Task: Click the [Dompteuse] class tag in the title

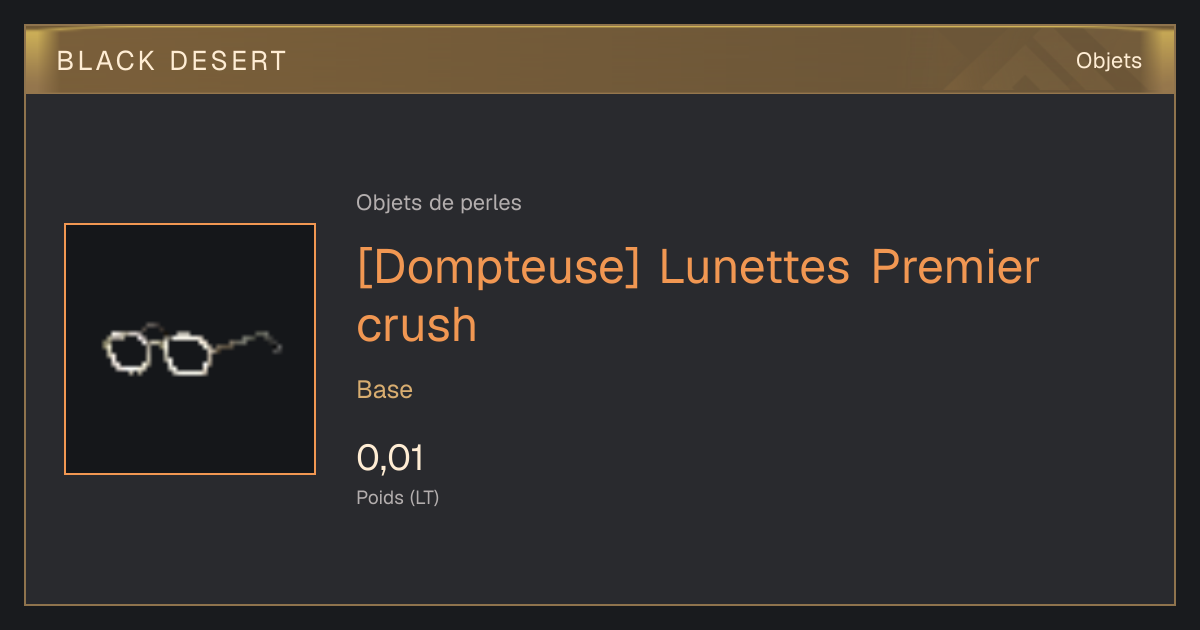Action: [497, 268]
